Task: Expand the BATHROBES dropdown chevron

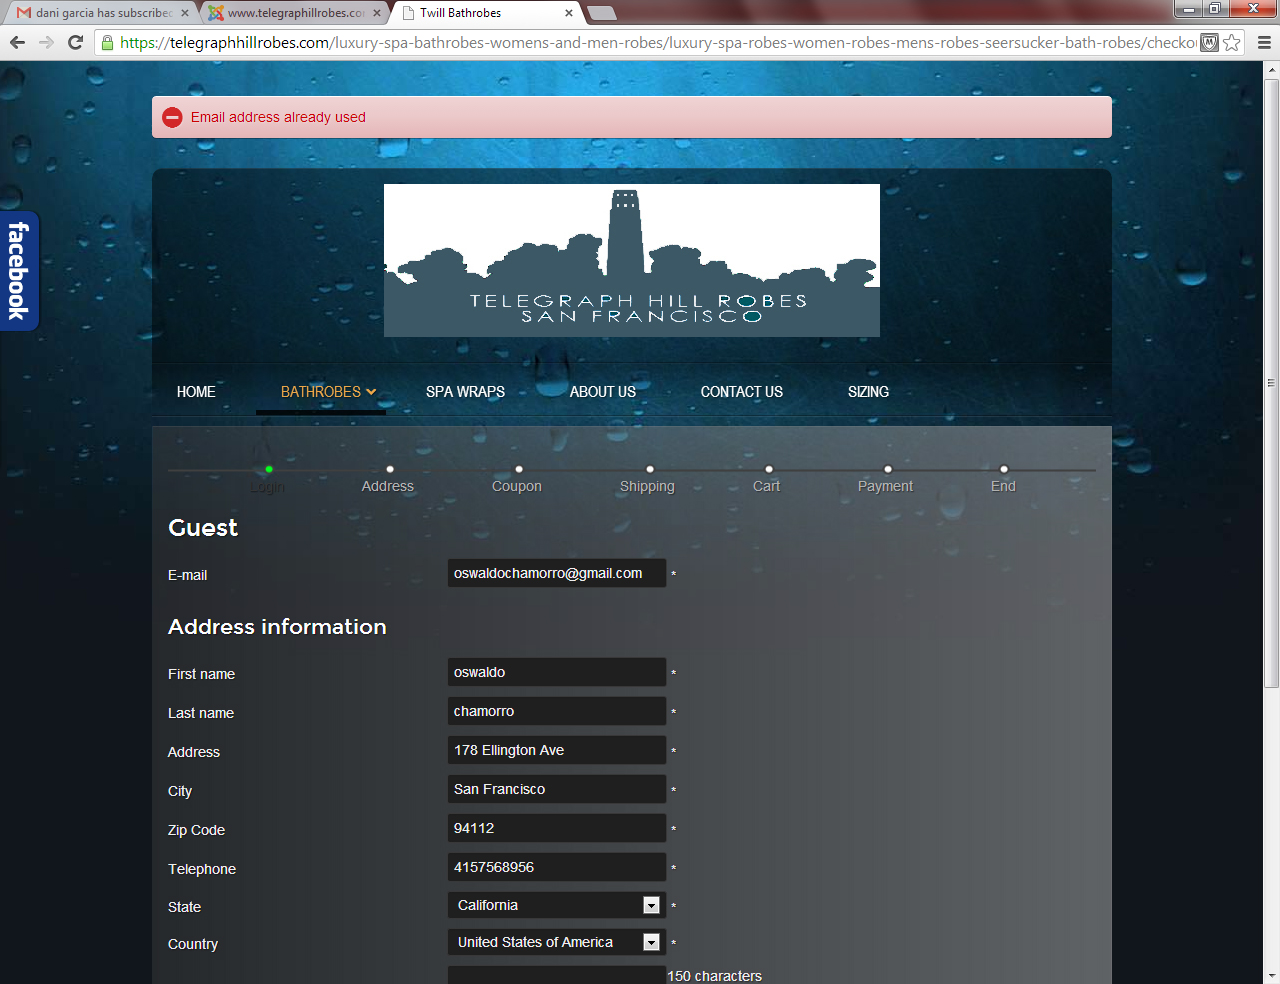Action: point(371,392)
